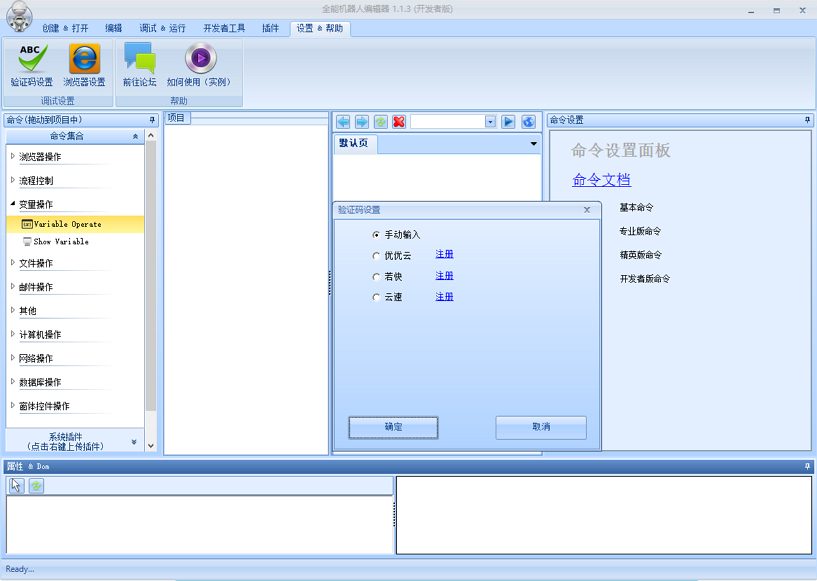817x581 pixels.
Task: Expand the 其他 tree node
Action: coord(13,310)
